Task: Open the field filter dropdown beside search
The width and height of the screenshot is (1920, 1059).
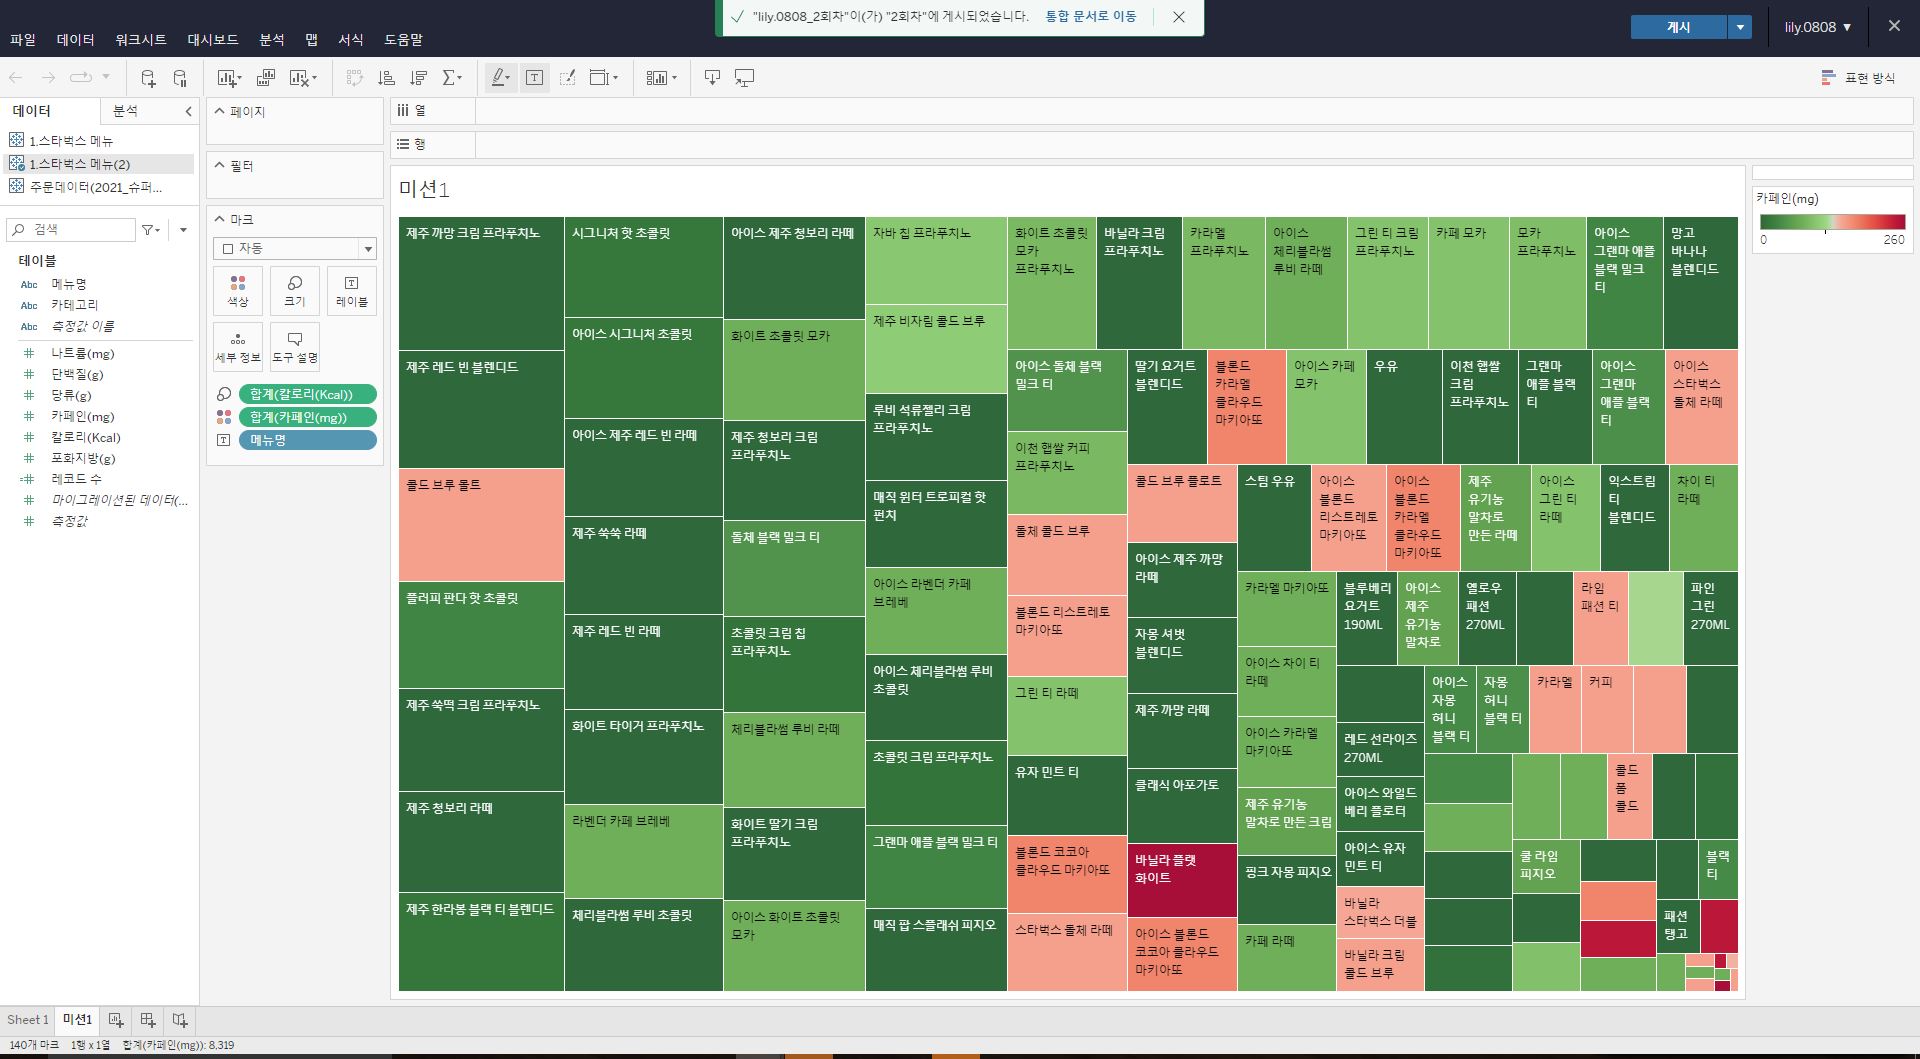Action: pyautogui.click(x=151, y=230)
